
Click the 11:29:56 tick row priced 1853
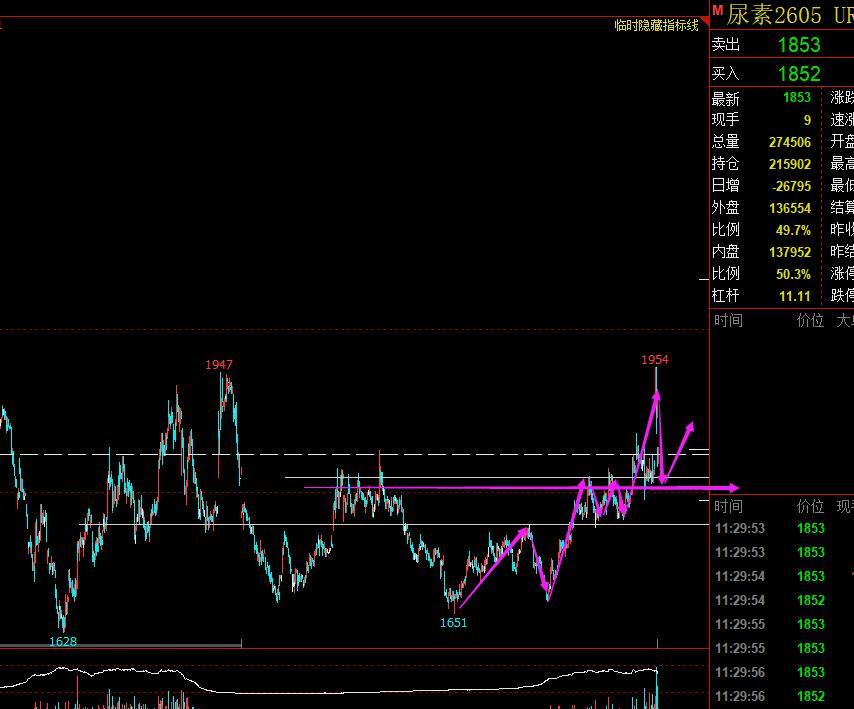point(782,672)
